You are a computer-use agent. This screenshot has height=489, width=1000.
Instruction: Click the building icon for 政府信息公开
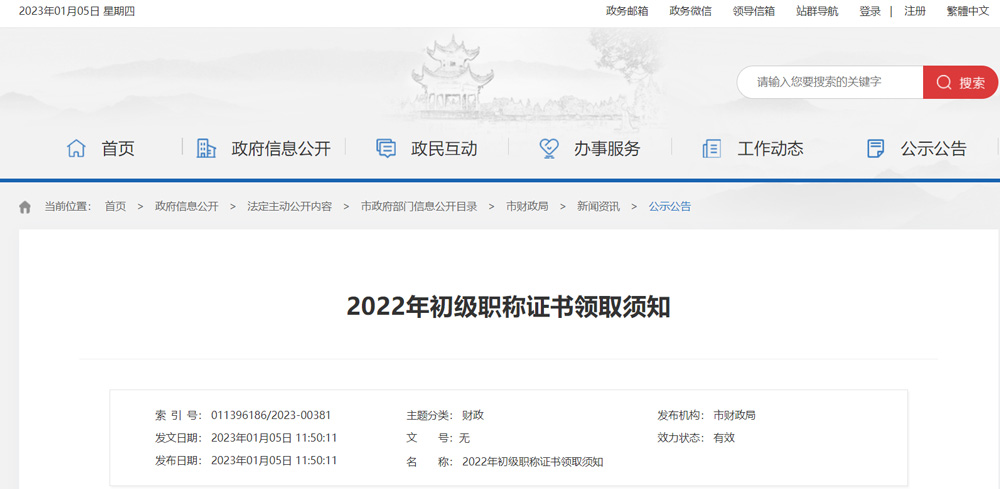[x=206, y=148]
